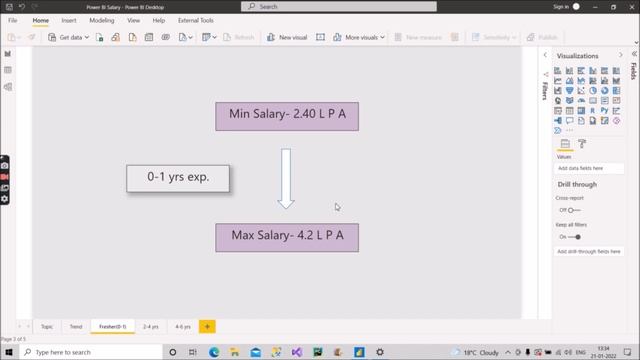Collapse the ribbon using the small chevron
Viewport: 640px width, 360px height.
[636, 42]
